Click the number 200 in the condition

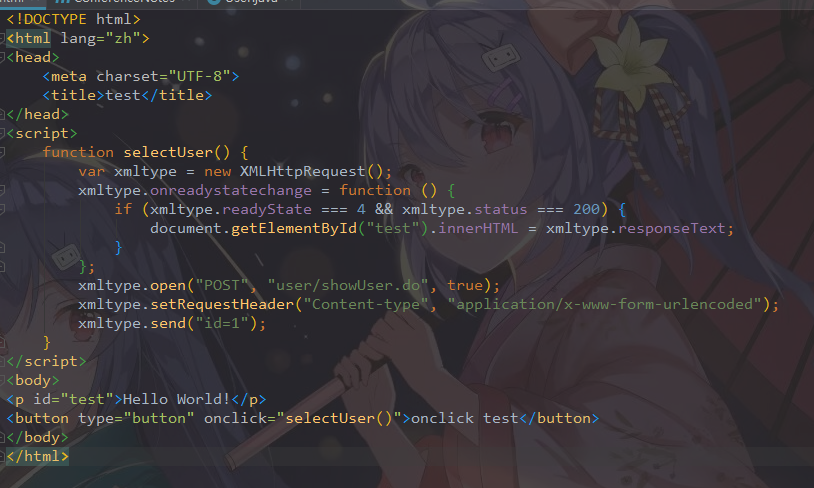coord(586,210)
